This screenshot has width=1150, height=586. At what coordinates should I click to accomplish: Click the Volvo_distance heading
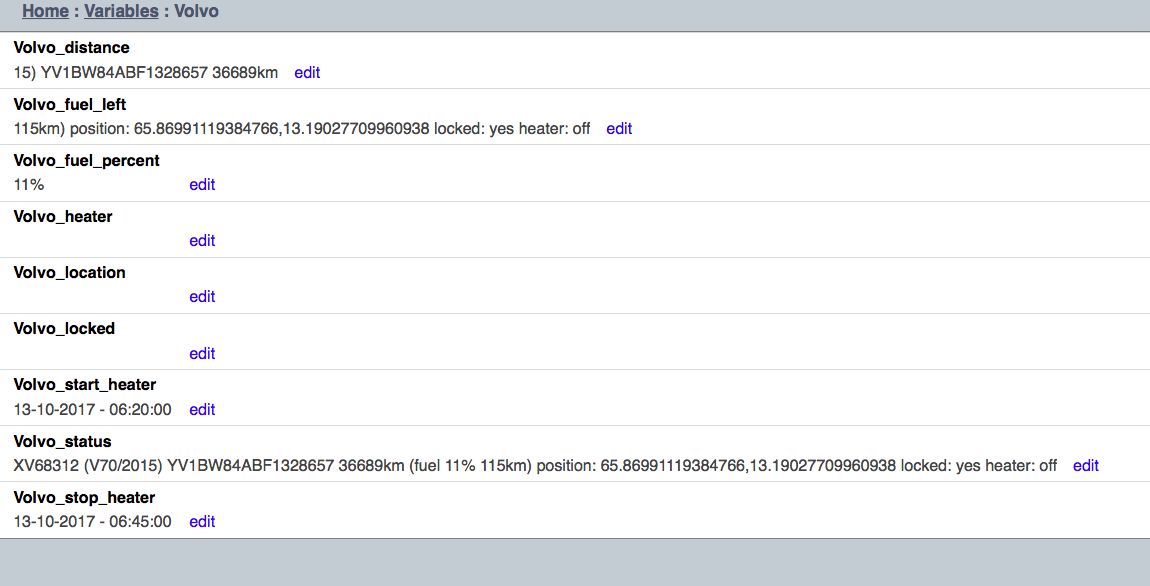[x=71, y=48]
